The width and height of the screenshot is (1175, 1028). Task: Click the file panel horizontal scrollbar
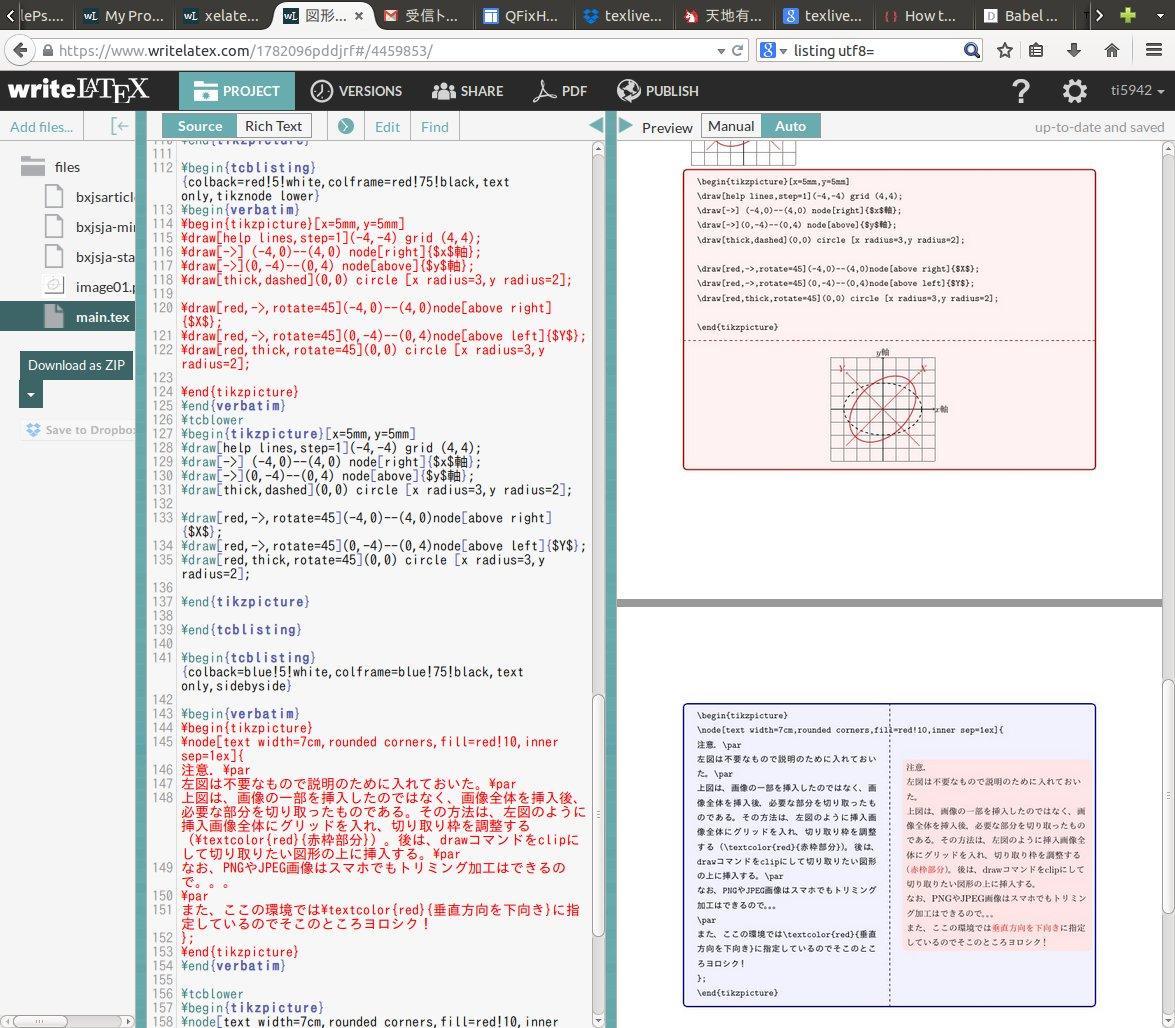pyautogui.click(x=41, y=1021)
